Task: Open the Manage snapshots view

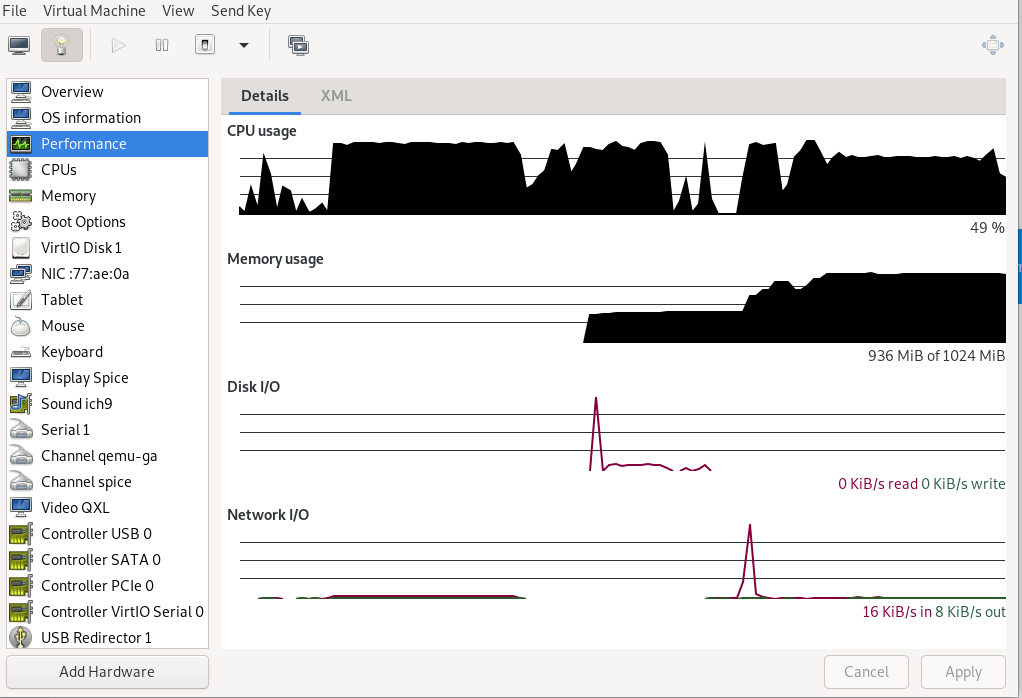Action: tap(298, 45)
